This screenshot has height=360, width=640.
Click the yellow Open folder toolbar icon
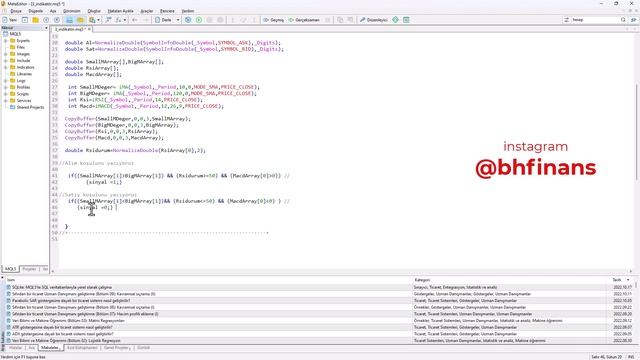[36, 20]
